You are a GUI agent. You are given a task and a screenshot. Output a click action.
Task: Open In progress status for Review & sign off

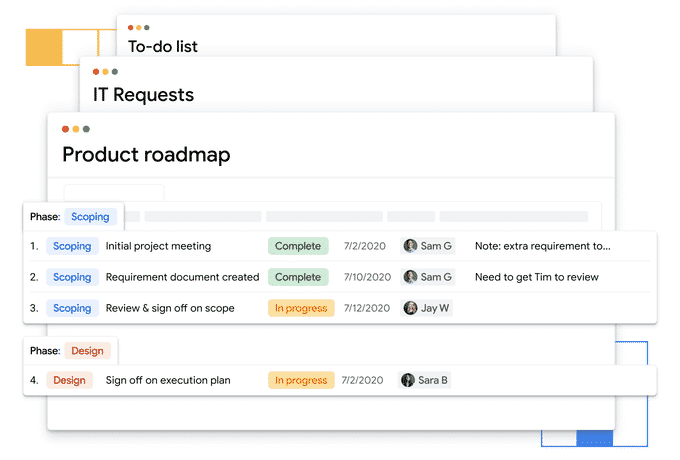[300, 308]
